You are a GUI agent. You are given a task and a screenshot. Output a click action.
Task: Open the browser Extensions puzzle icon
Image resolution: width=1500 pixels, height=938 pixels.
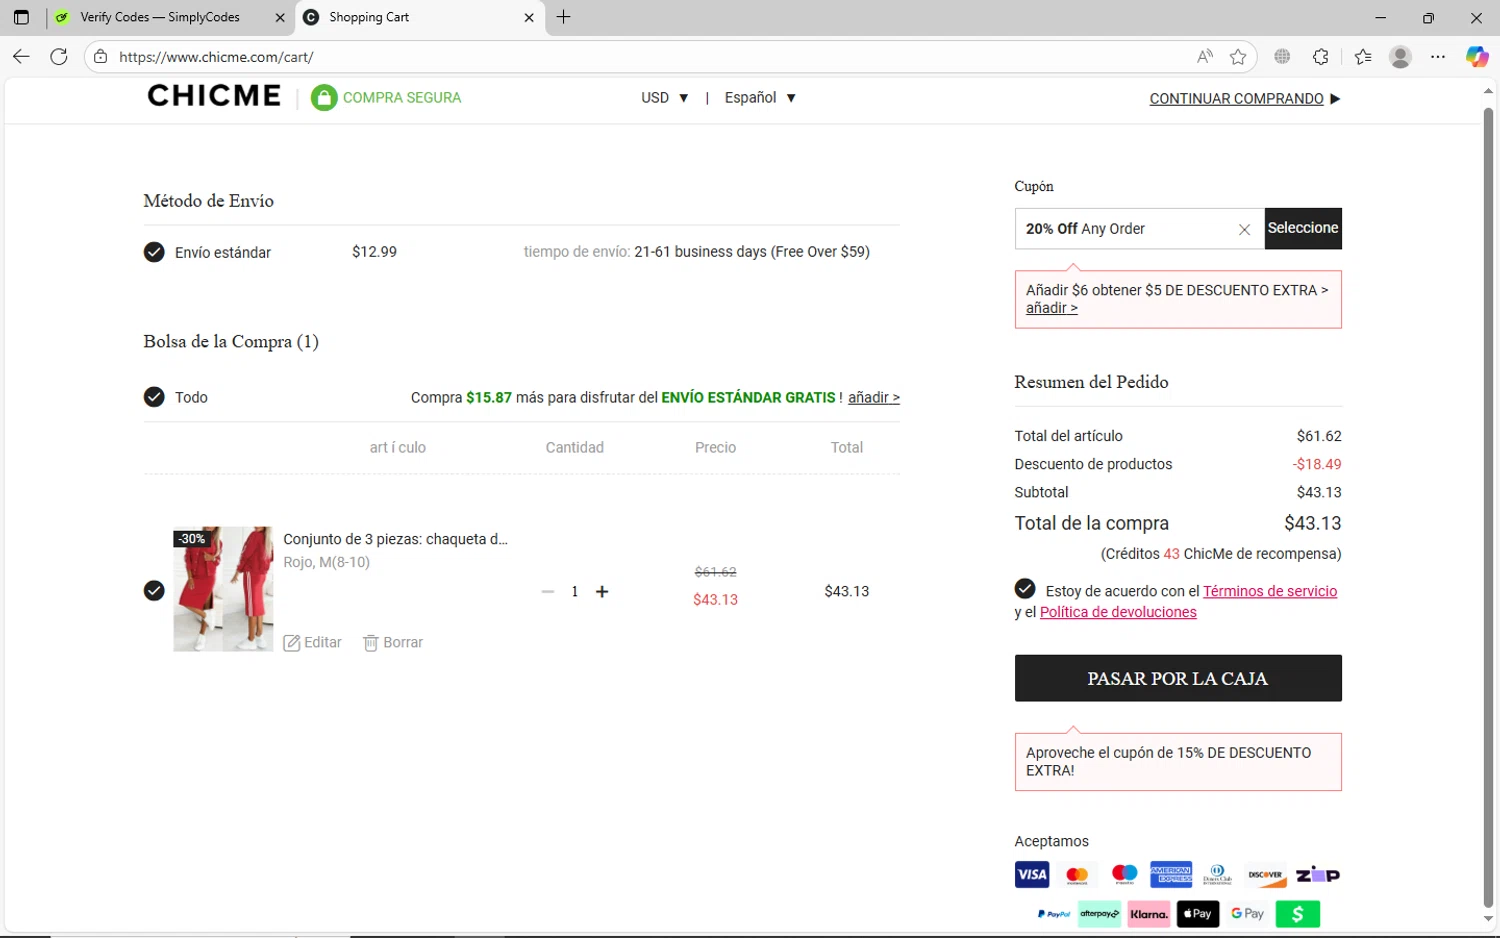click(x=1321, y=57)
